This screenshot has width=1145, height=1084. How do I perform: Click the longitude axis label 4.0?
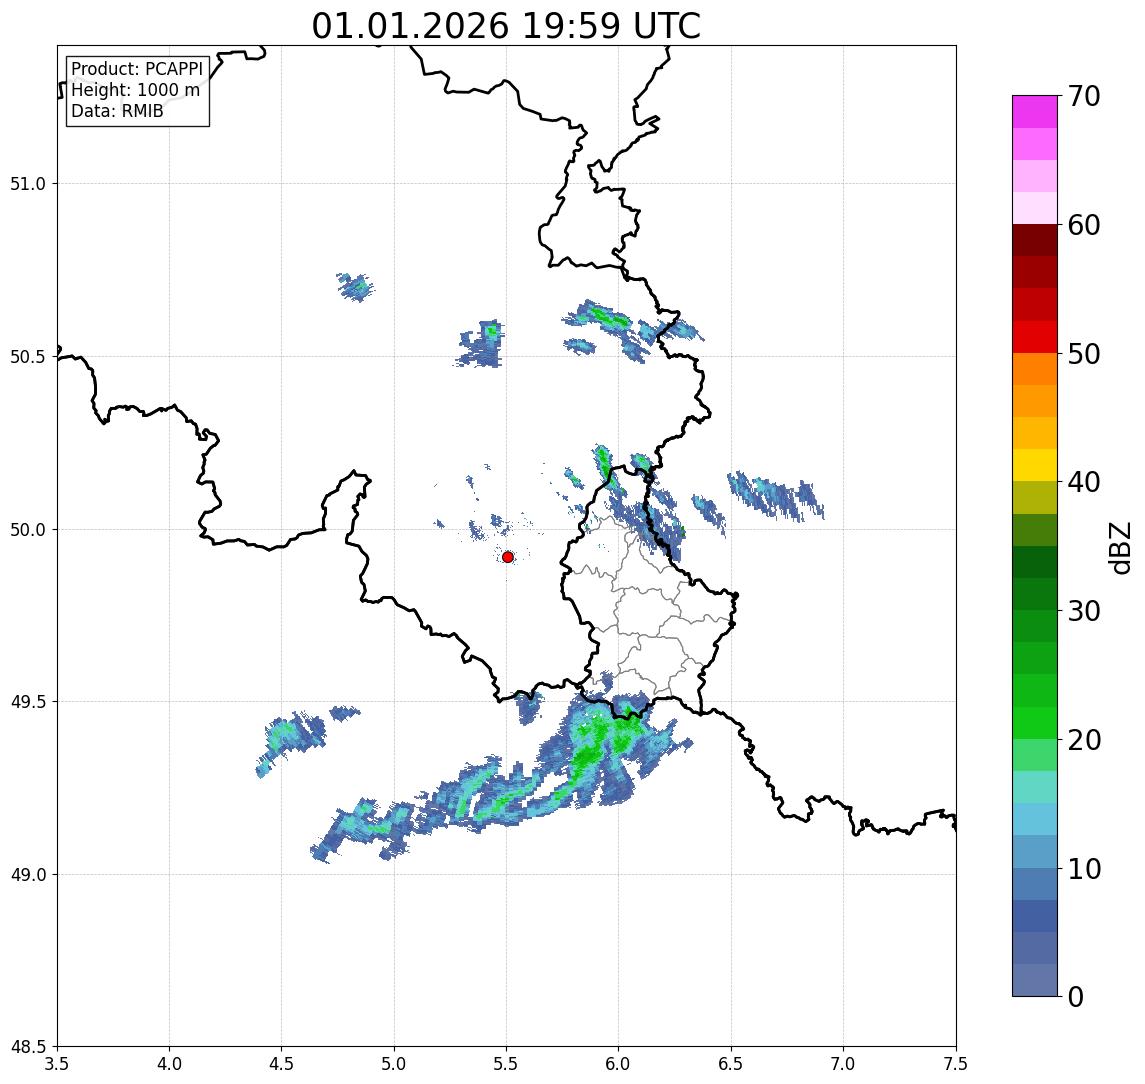[x=169, y=1064]
